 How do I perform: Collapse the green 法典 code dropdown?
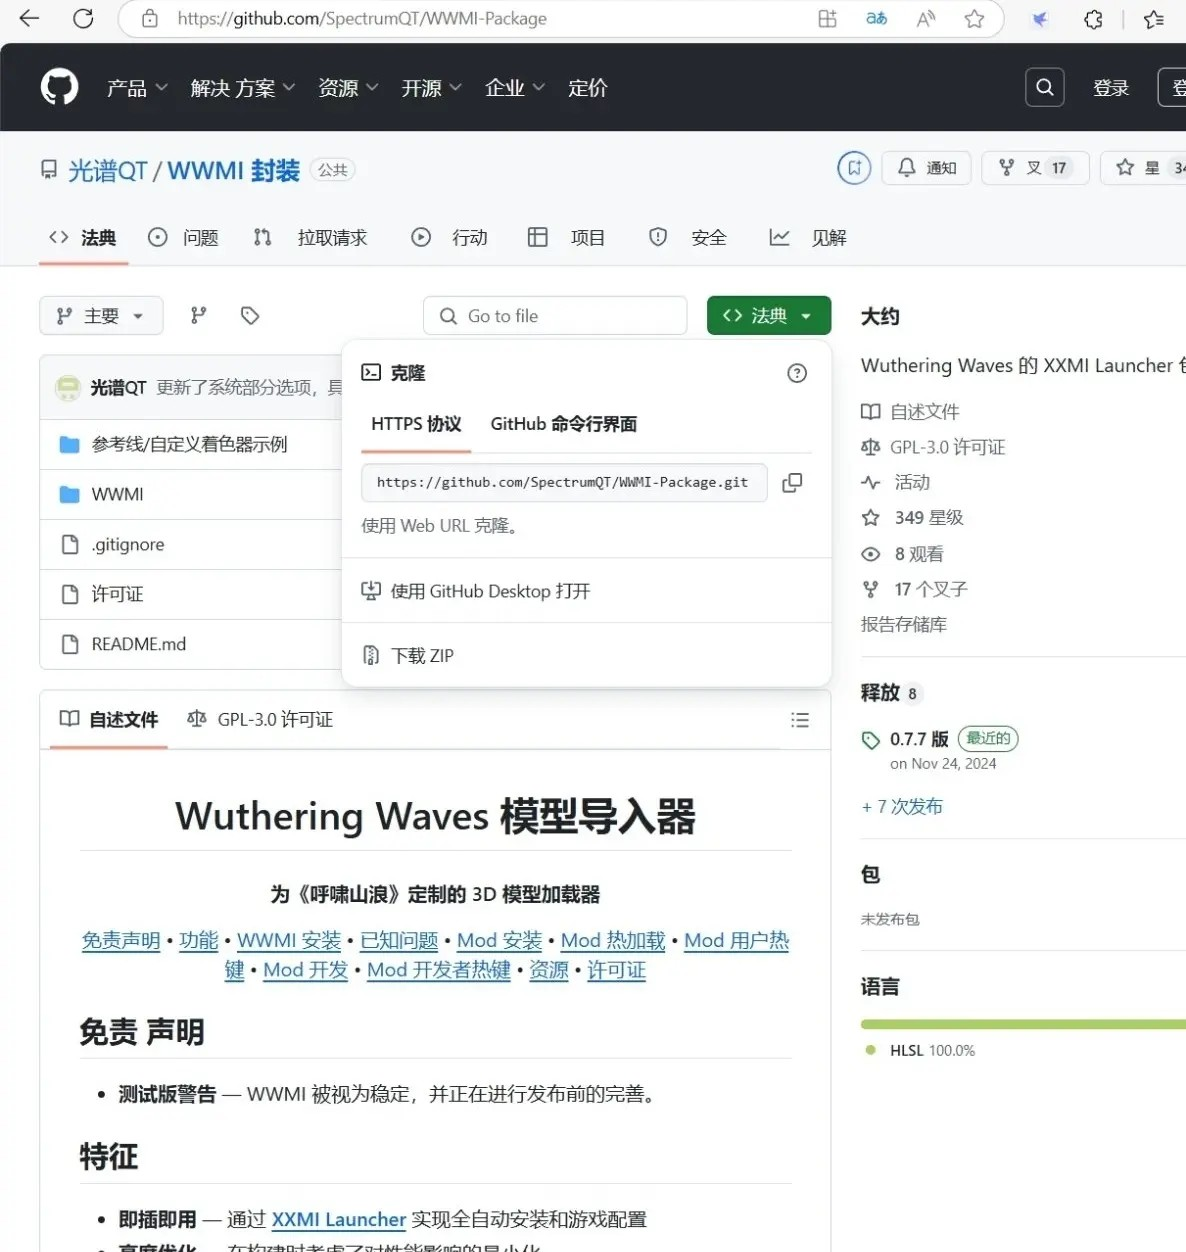(x=768, y=316)
